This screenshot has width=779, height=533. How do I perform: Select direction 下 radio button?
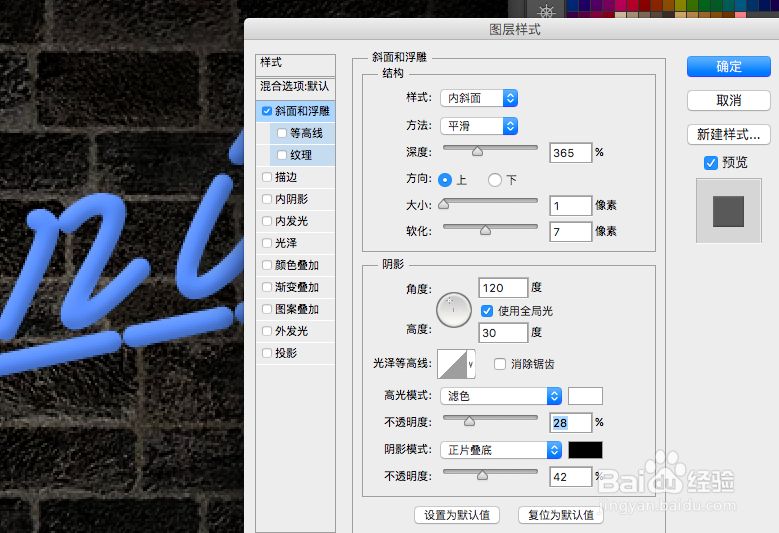494,180
